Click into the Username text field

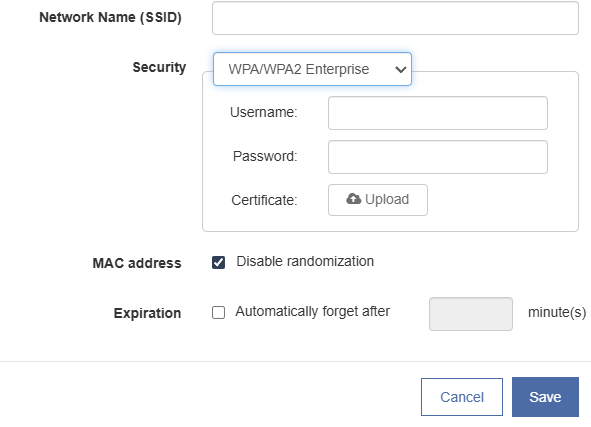438,113
